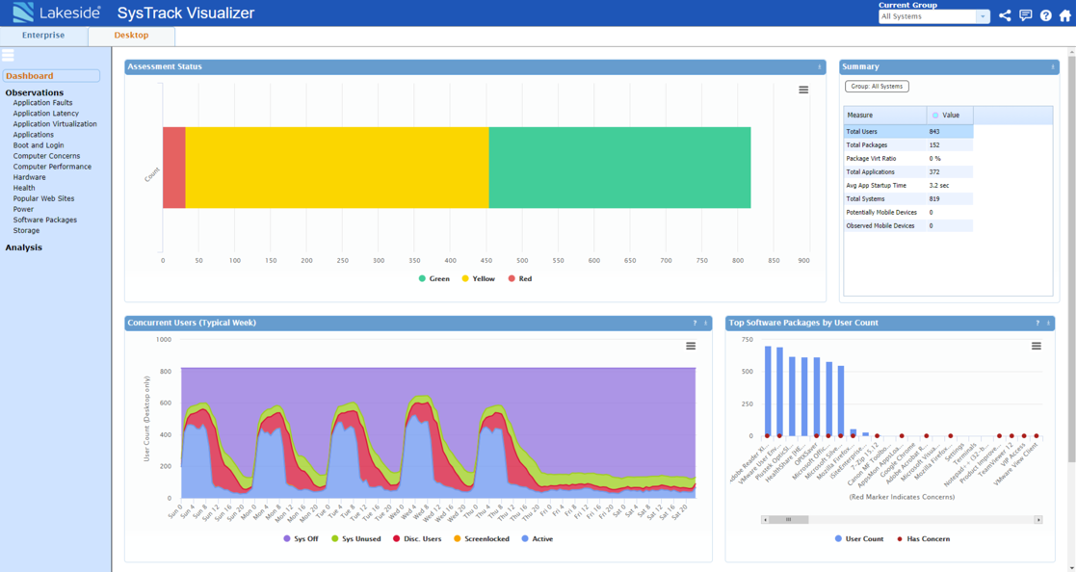Toggle Red series in Assessment Status legend
1076x572 pixels.
[x=519, y=278]
